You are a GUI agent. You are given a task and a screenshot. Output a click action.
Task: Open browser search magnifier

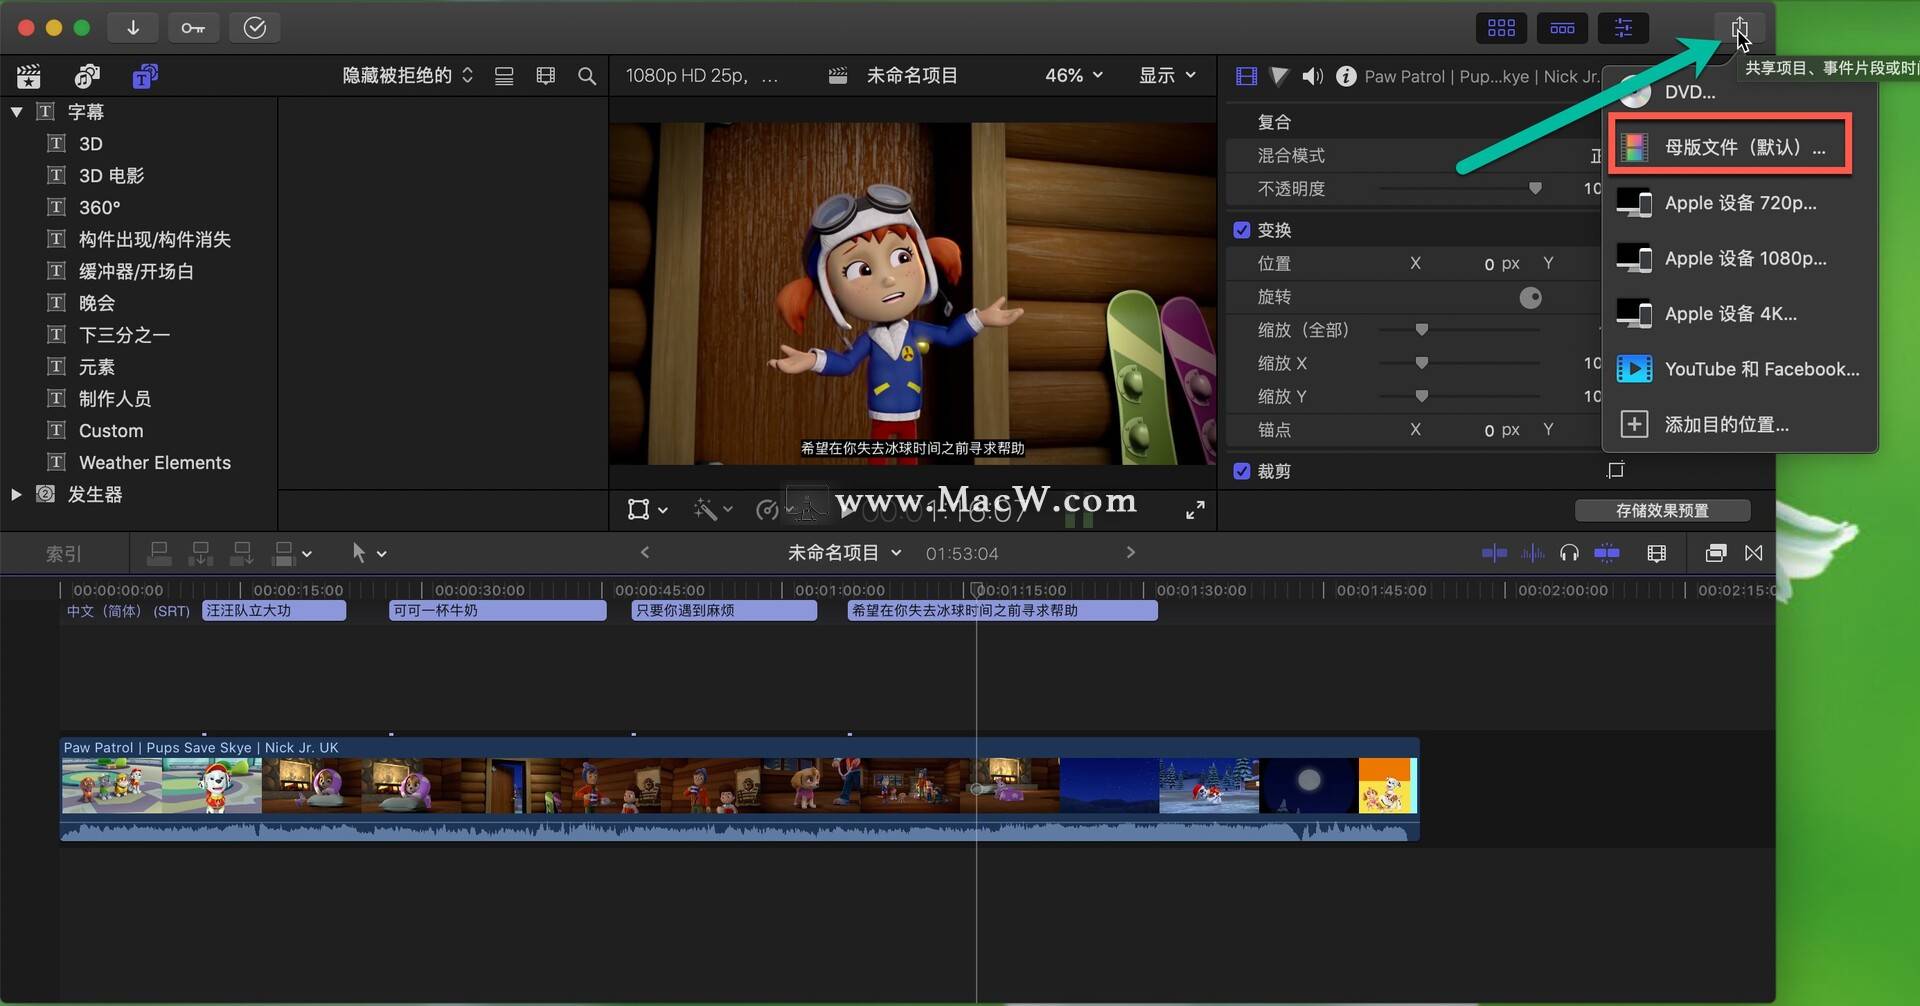coord(587,76)
